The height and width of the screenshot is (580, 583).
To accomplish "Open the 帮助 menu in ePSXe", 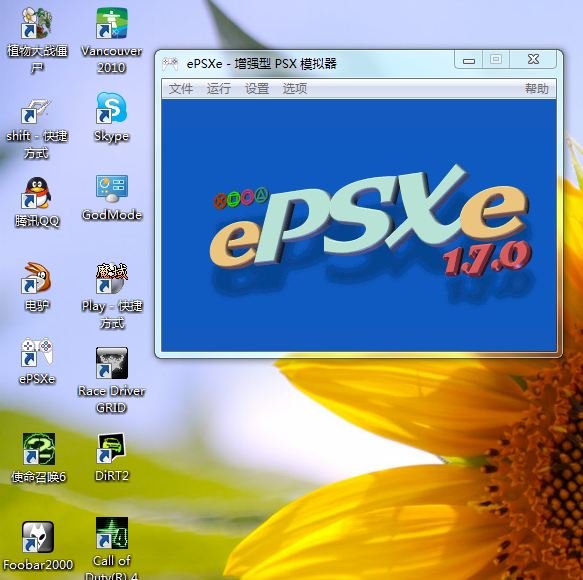I will click(537, 88).
